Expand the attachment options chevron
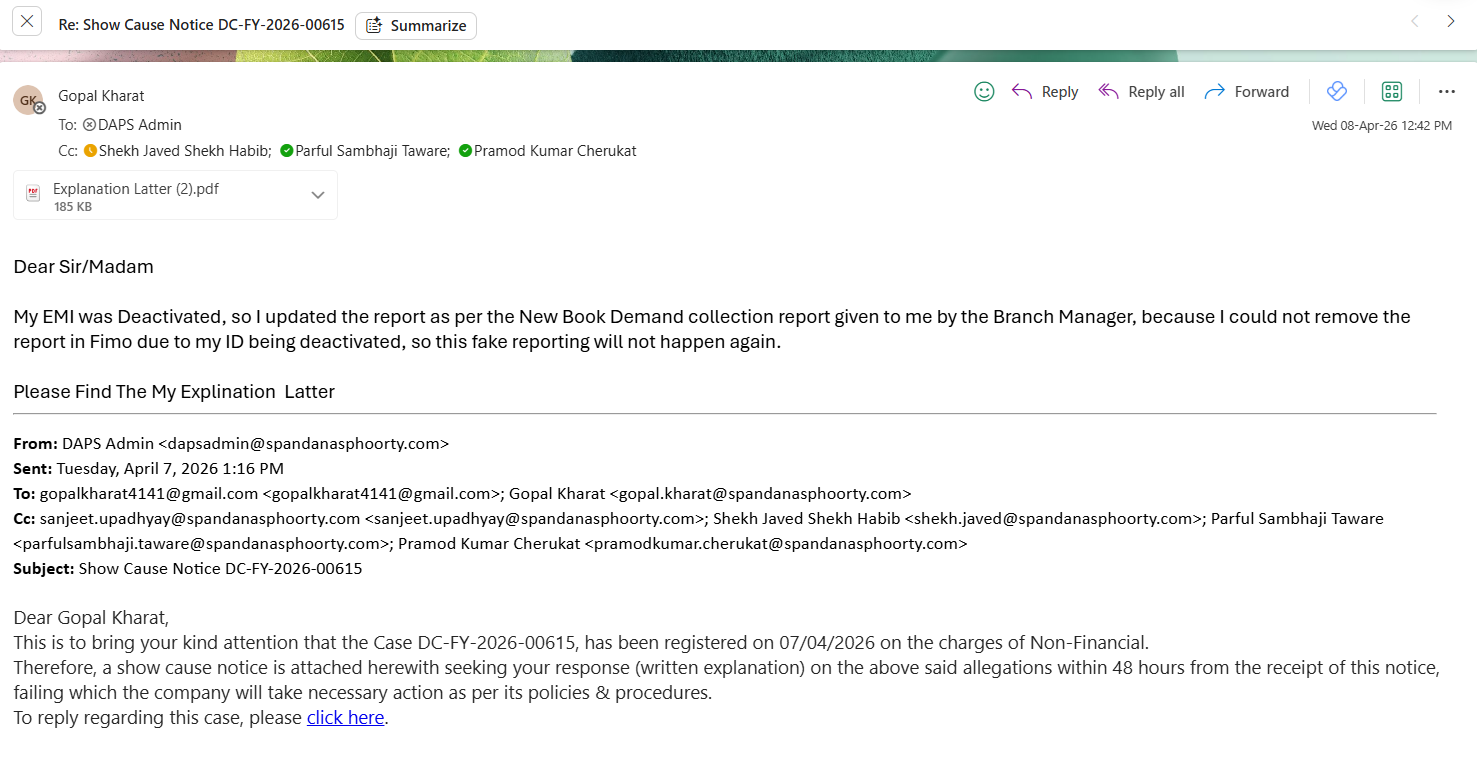The width and height of the screenshot is (1477, 762). click(318, 195)
